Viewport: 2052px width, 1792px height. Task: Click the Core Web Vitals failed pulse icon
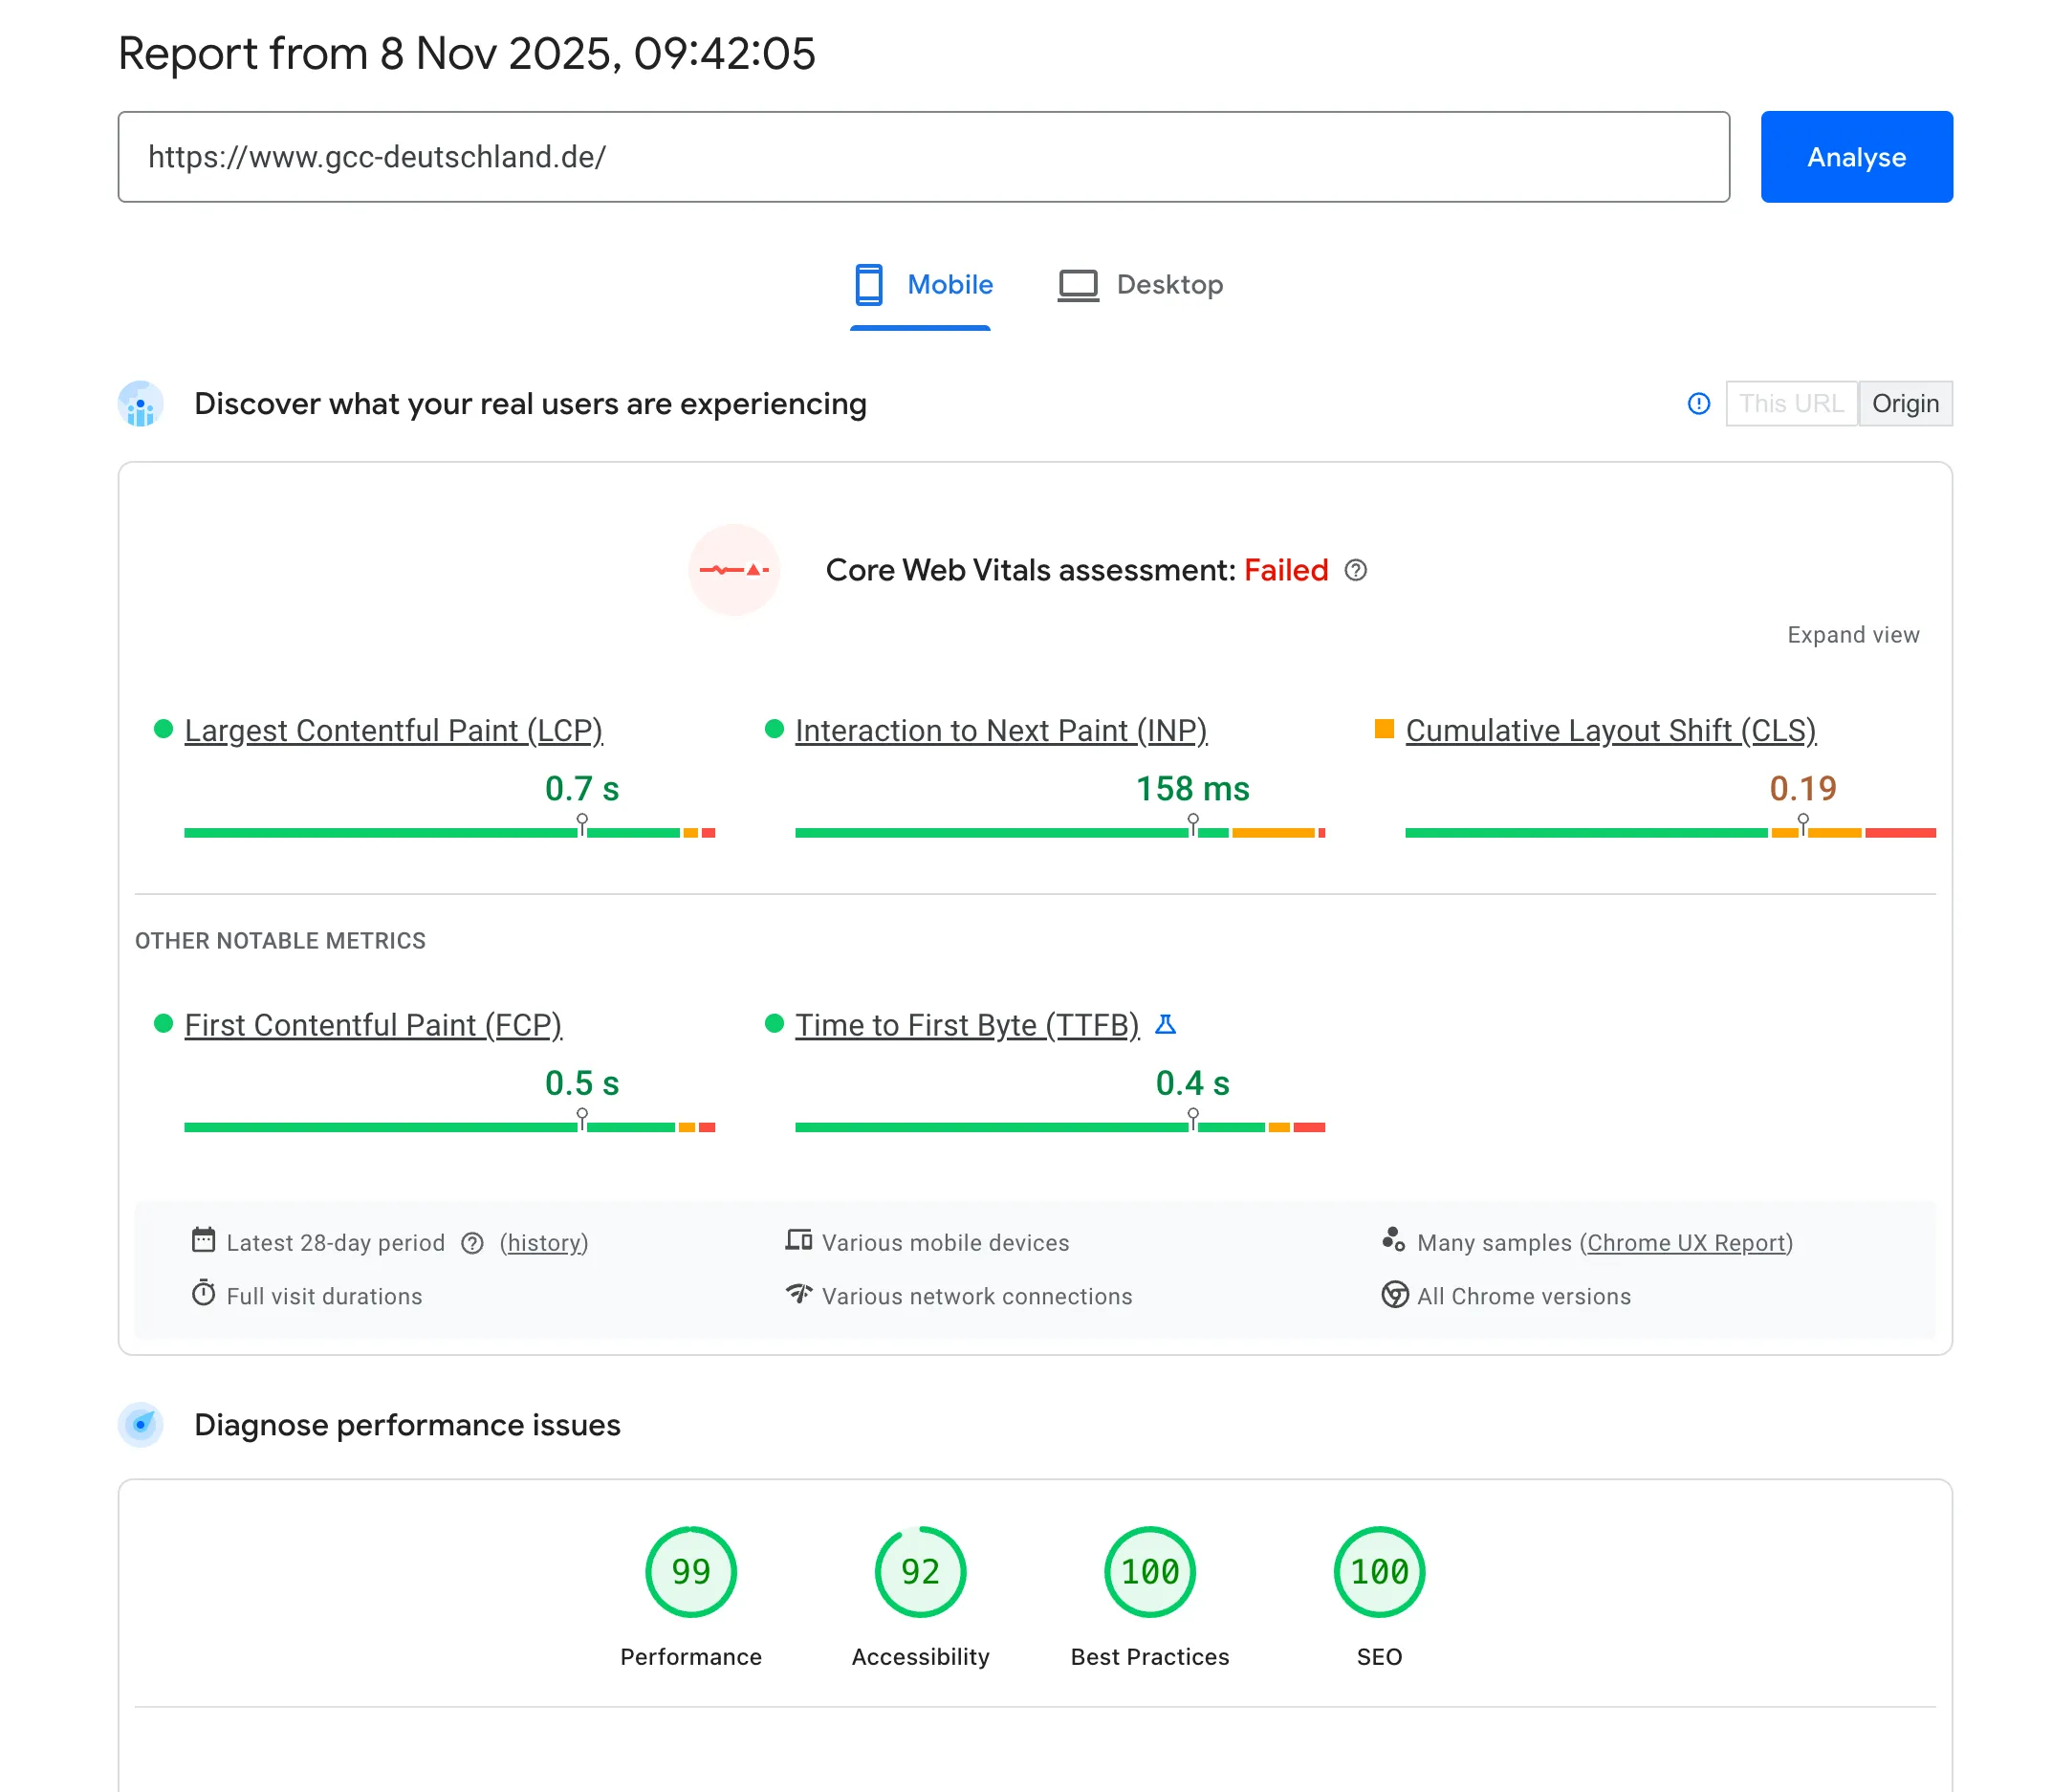[734, 570]
